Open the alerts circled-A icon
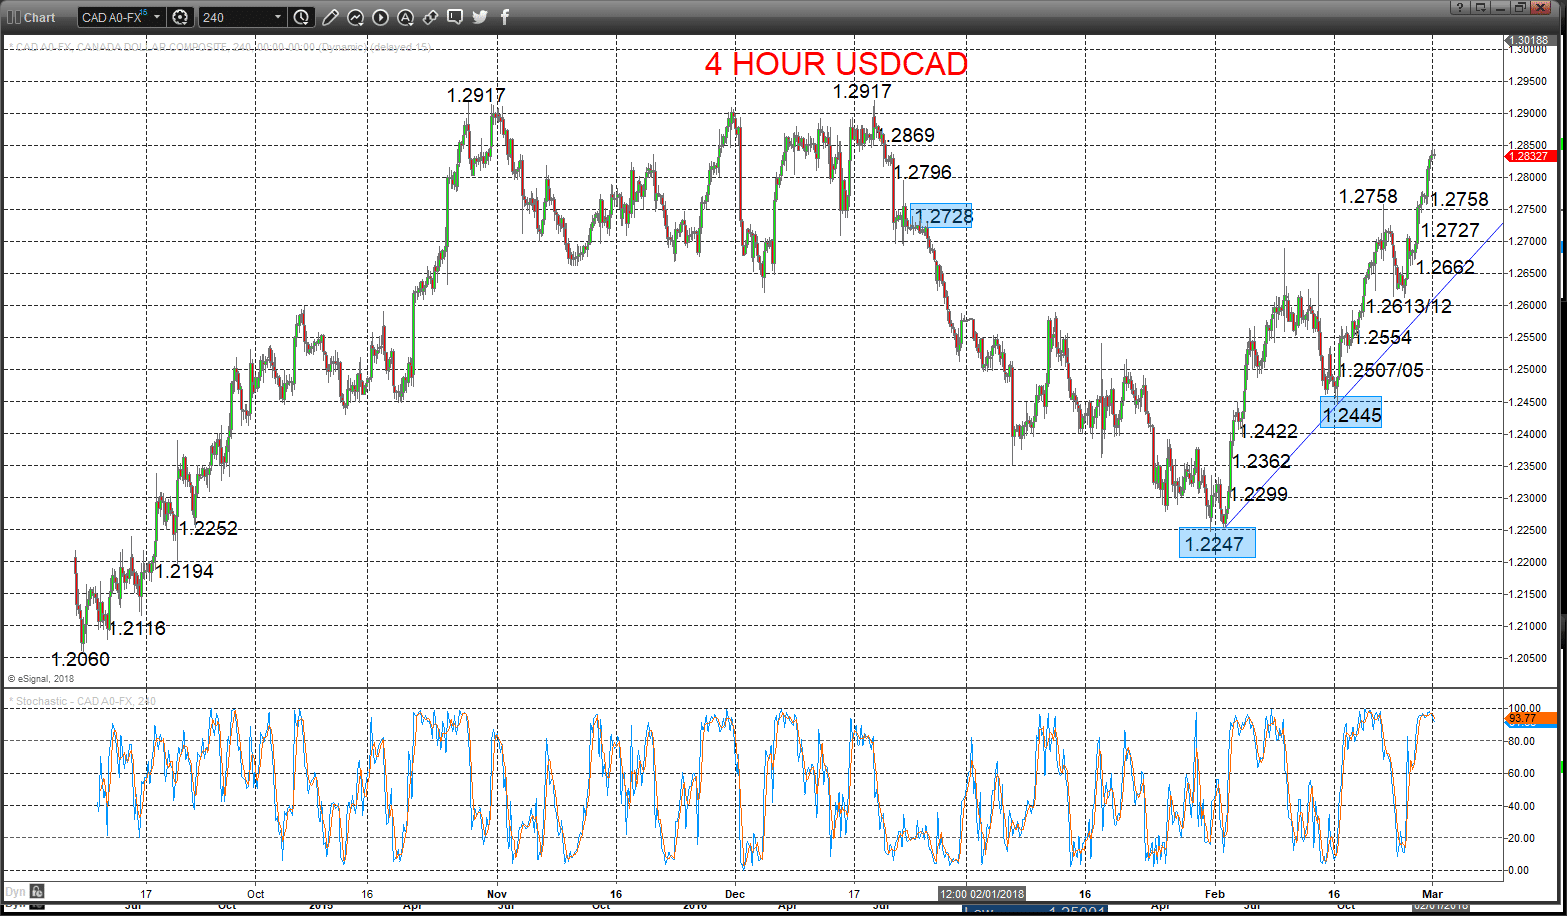This screenshot has height=916, width=1567. pyautogui.click(x=405, y=17)
